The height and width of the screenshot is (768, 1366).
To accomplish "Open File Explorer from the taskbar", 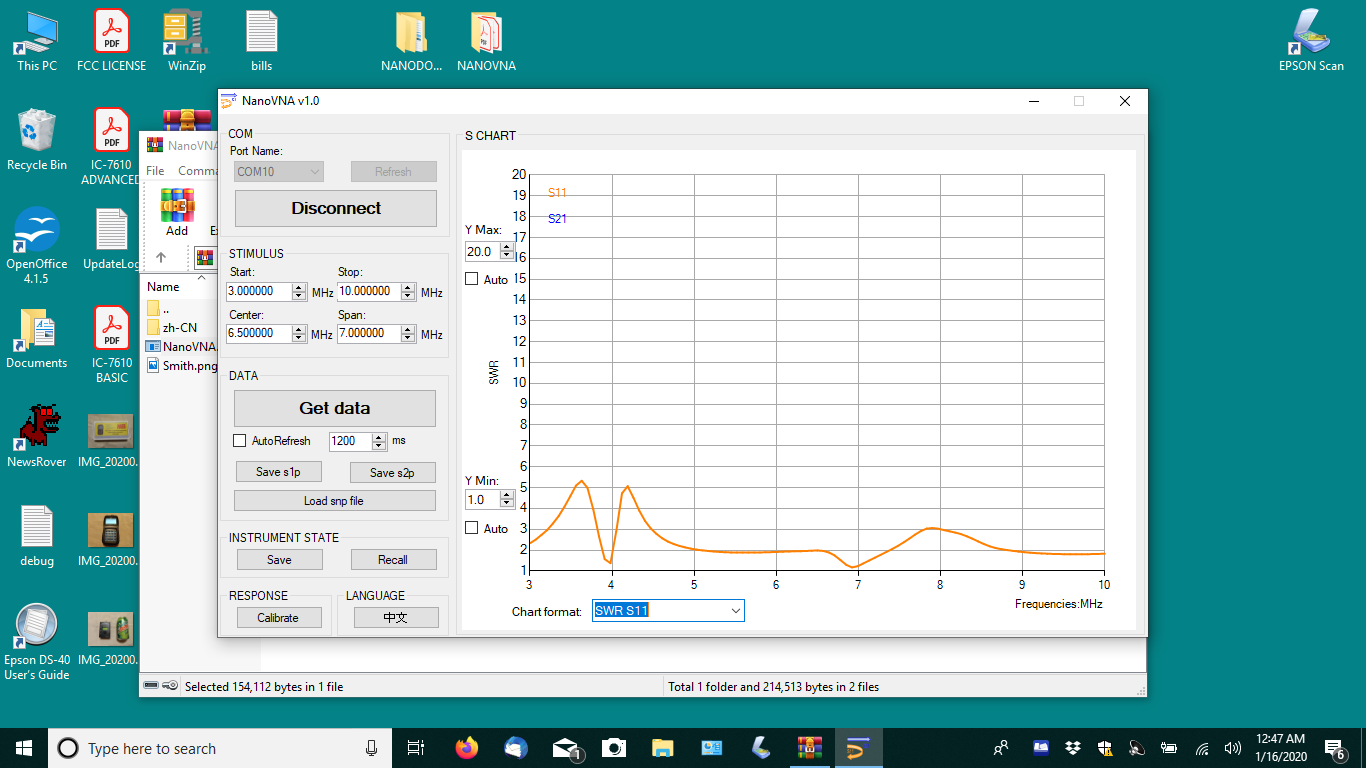I will tap(662, 748).
